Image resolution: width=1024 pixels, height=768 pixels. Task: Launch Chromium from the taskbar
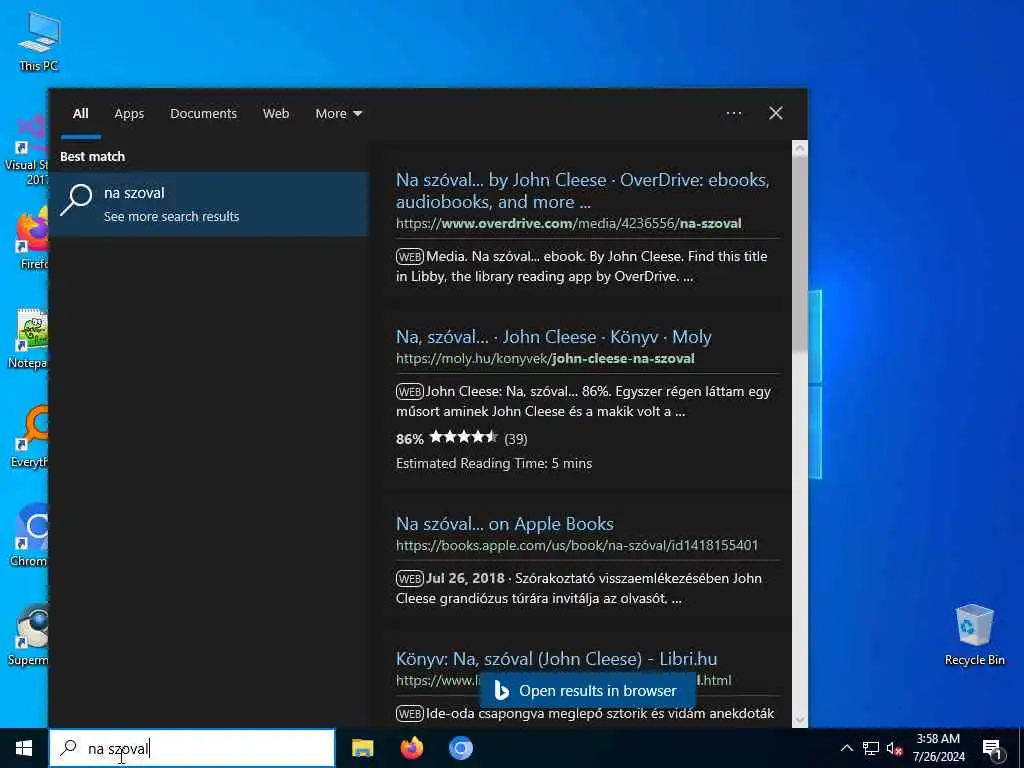[460, 748]
